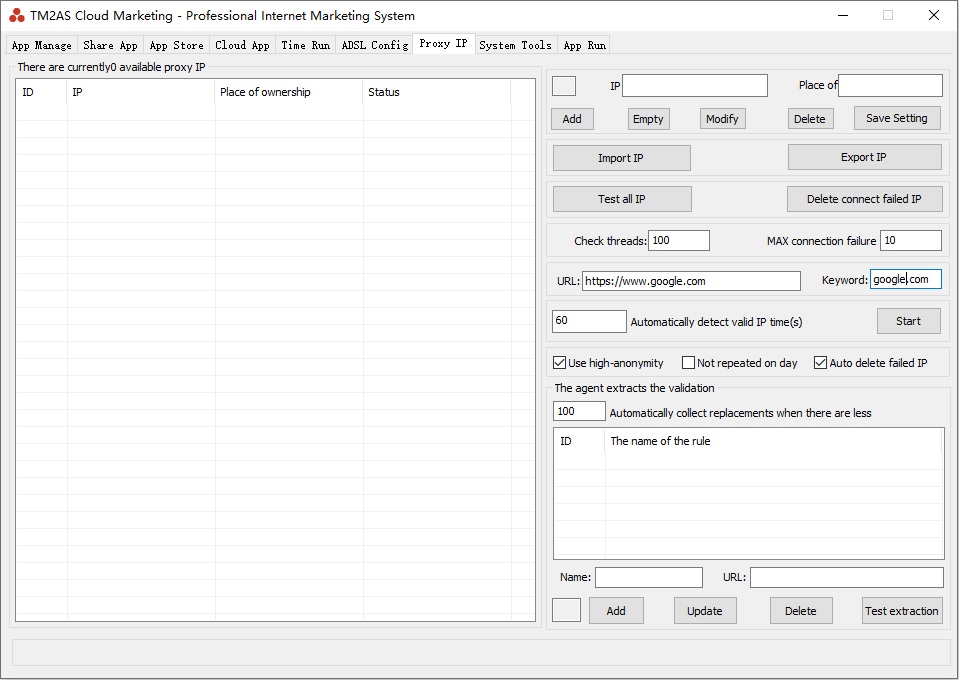Open the ADSL Config tab

tap(374, 45)
